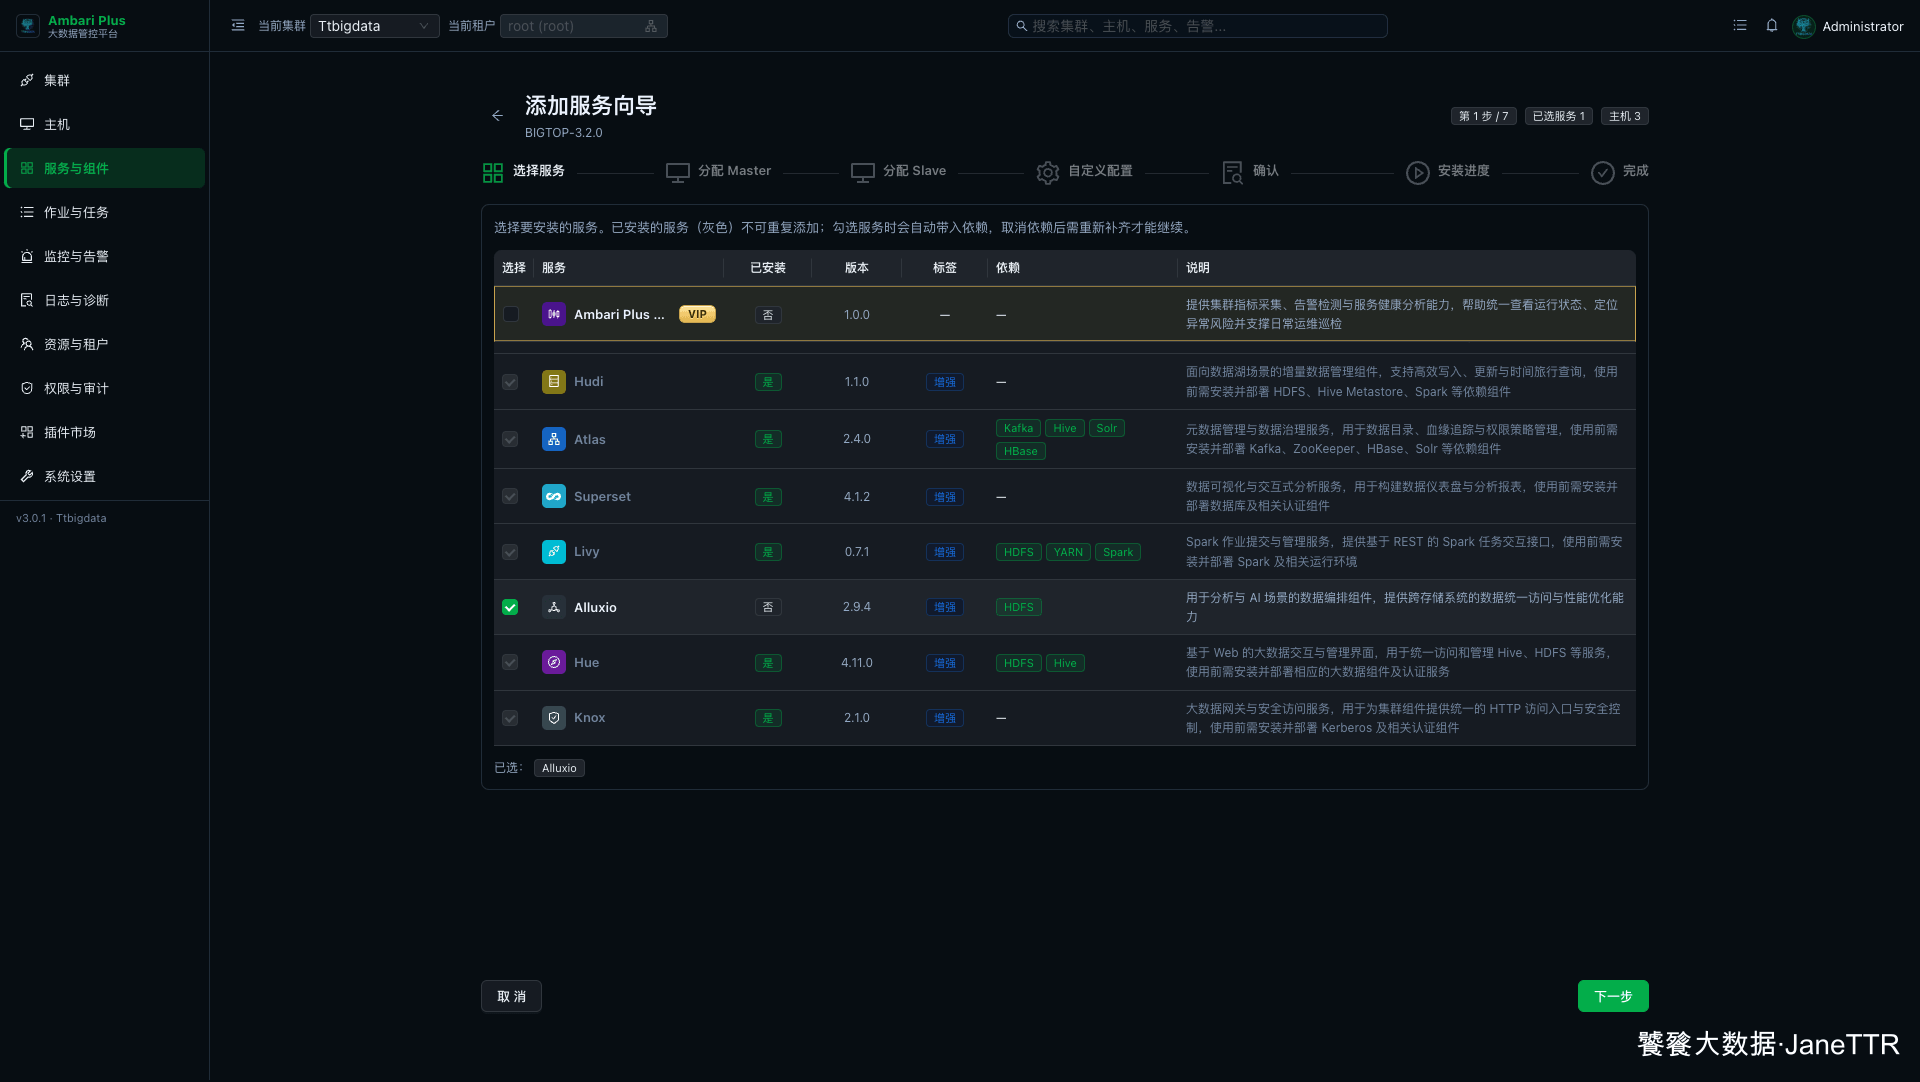Click the Atlas service icon
1920x1082 pixels.
(x=554, y=439)
